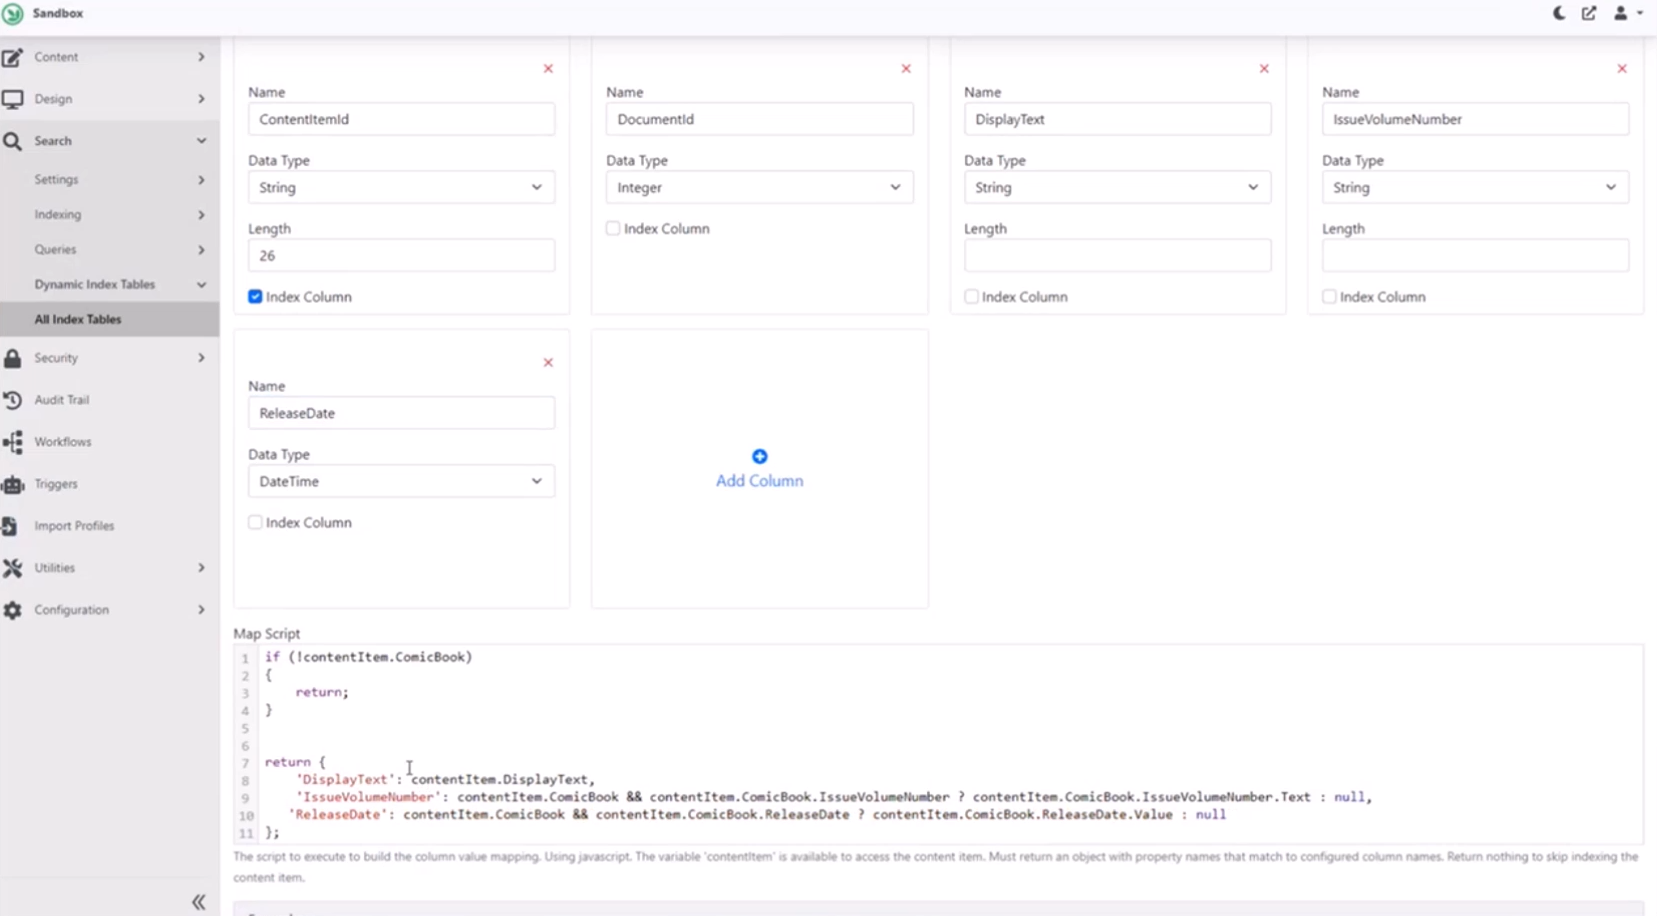Image resolution: width=1657 pixels, height=916 pixels.
Task: Check Index Column for DisplayText
Action: pos(971,297)
